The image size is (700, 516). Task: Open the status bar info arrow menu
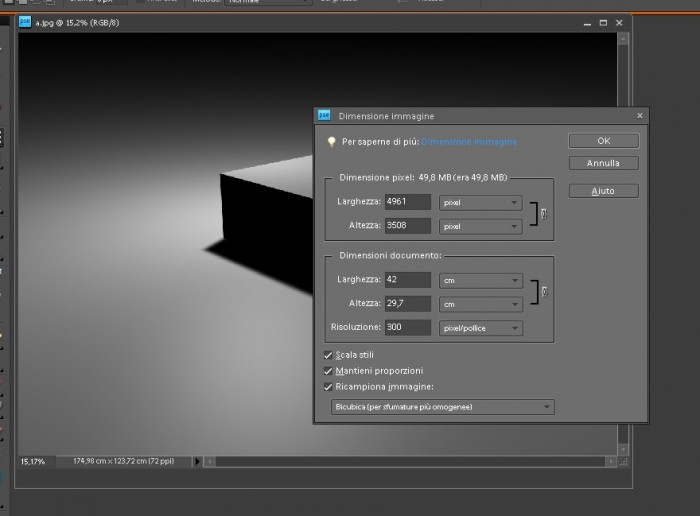[197, 462]
